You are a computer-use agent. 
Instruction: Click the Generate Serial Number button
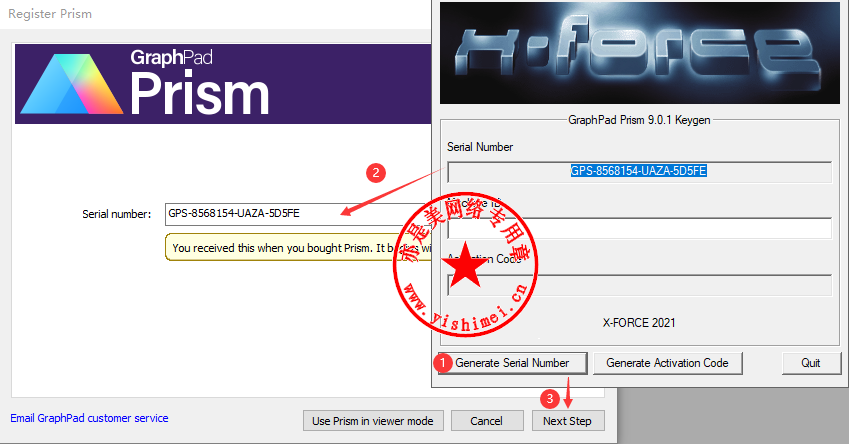(512, 363)
